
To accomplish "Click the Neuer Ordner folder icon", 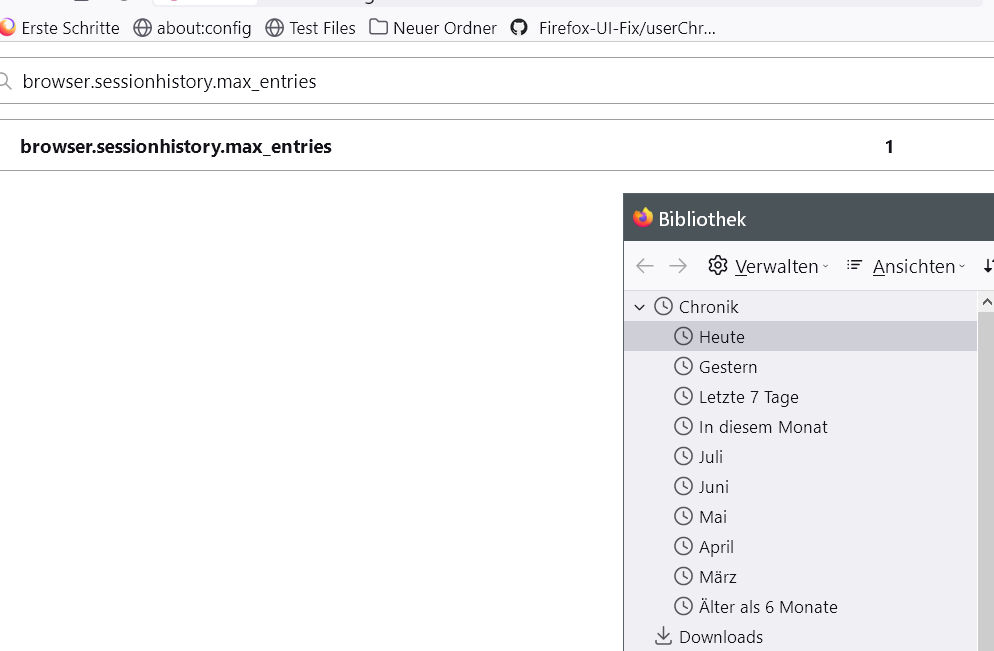I will click(x=379, y=28).
